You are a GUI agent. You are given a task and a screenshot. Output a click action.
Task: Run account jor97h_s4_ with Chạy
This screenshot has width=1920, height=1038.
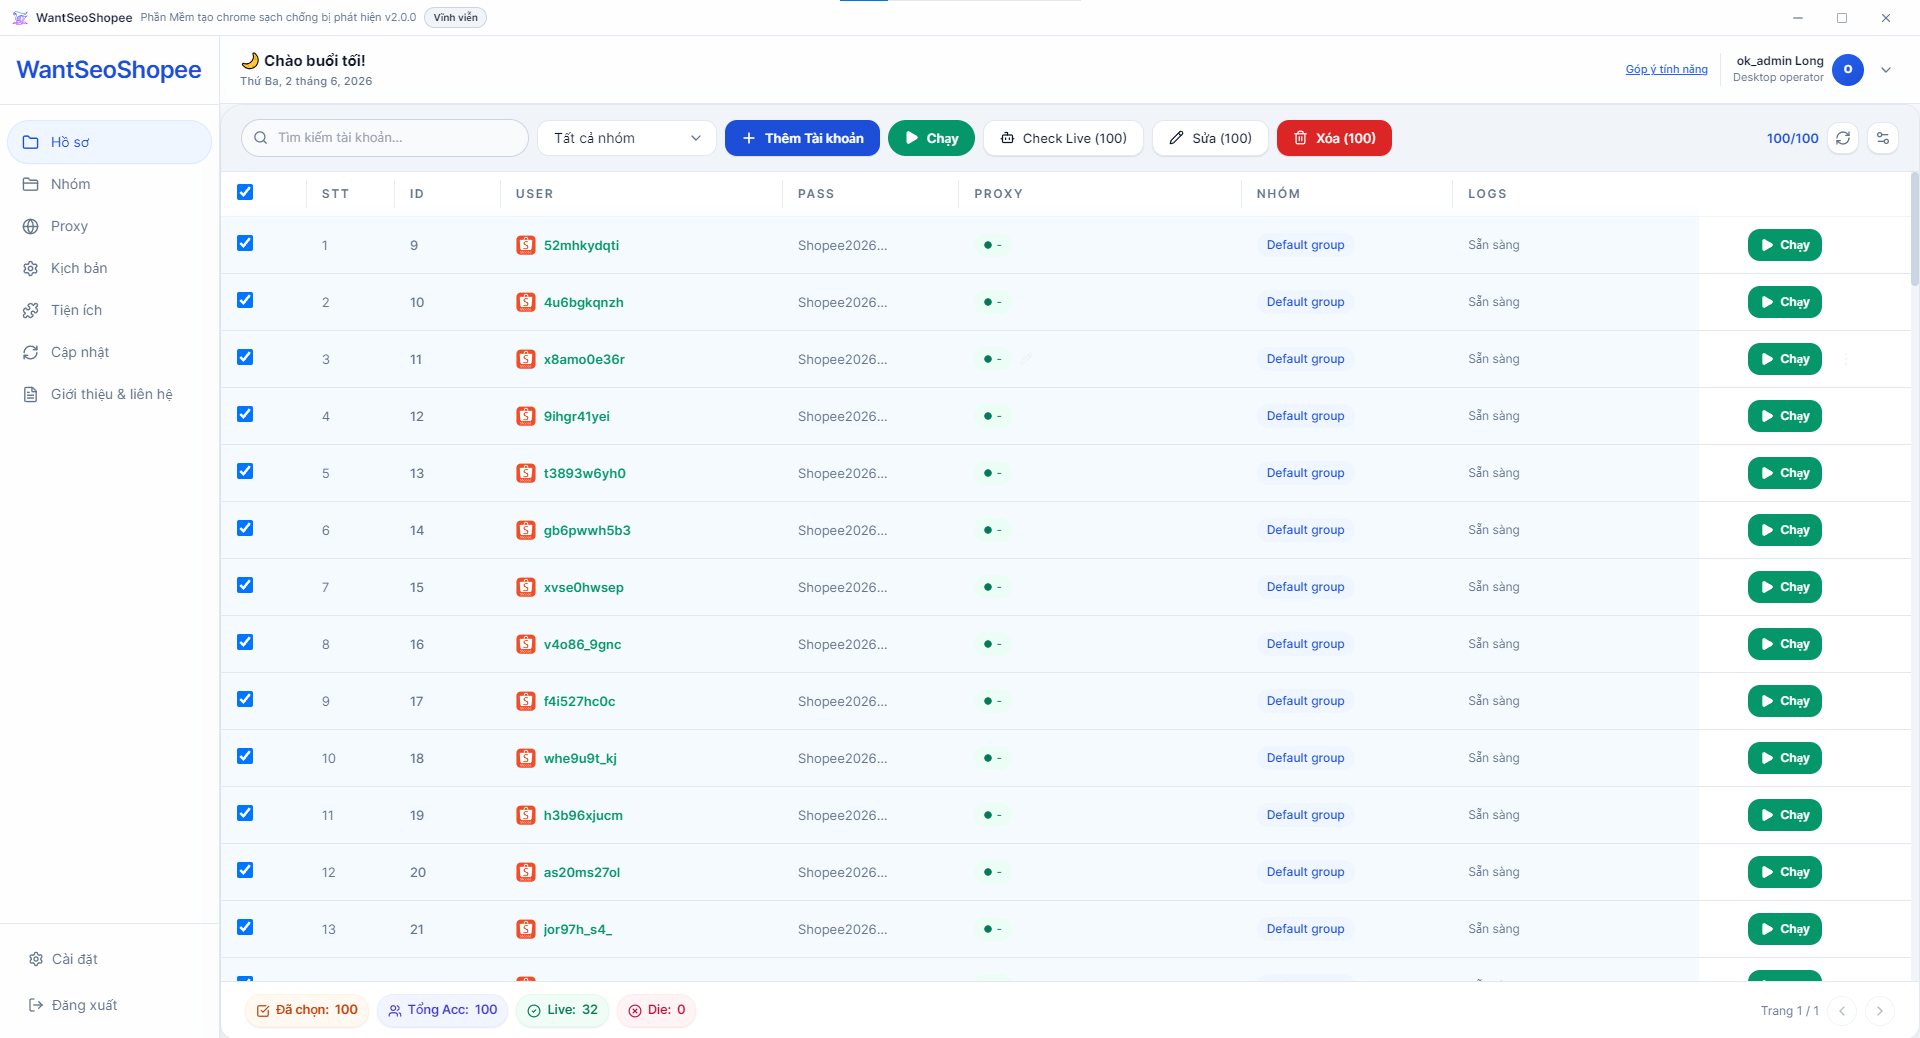(1784, 929)
